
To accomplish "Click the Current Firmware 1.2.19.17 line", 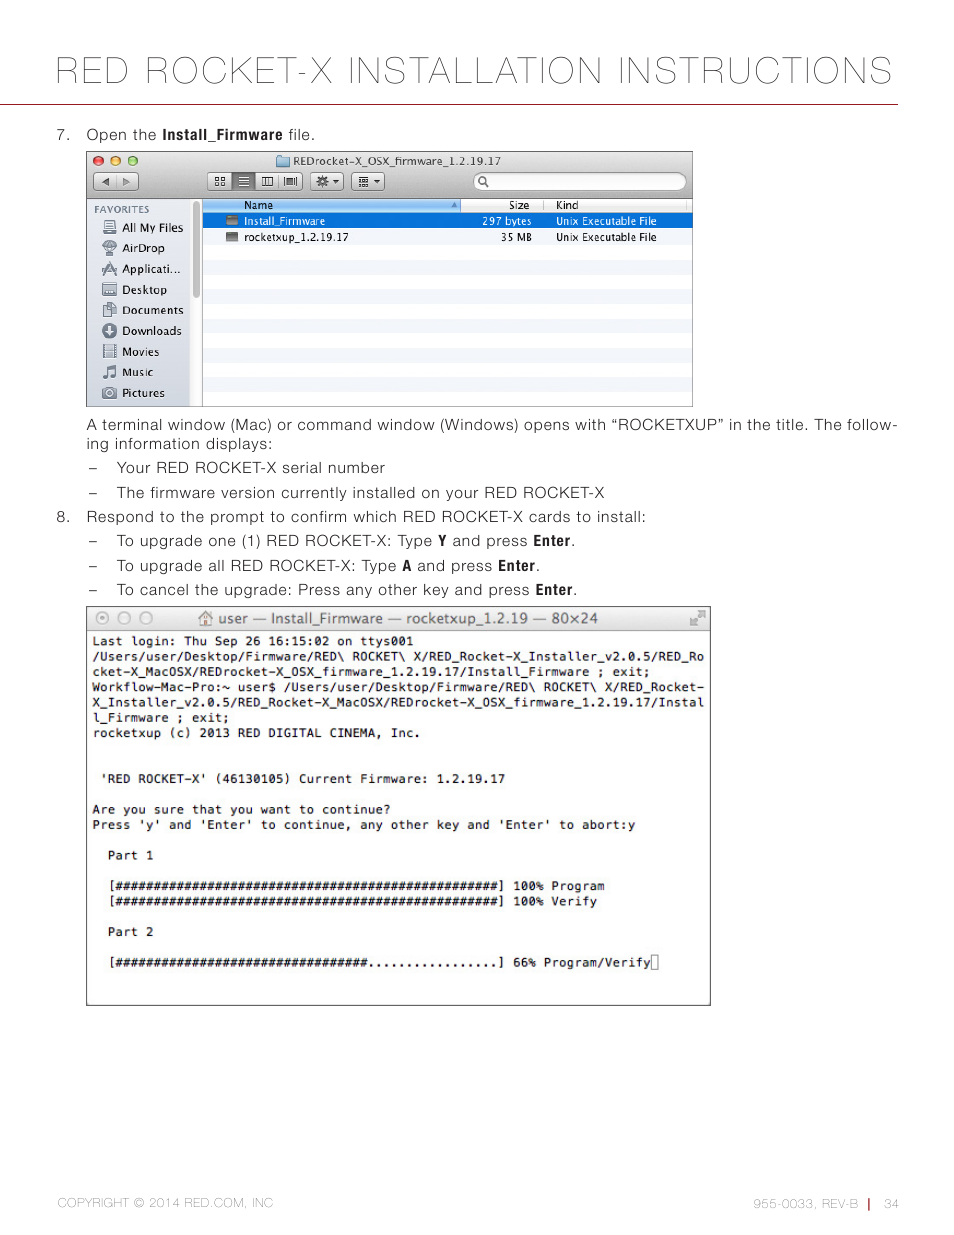I will 303,779.
